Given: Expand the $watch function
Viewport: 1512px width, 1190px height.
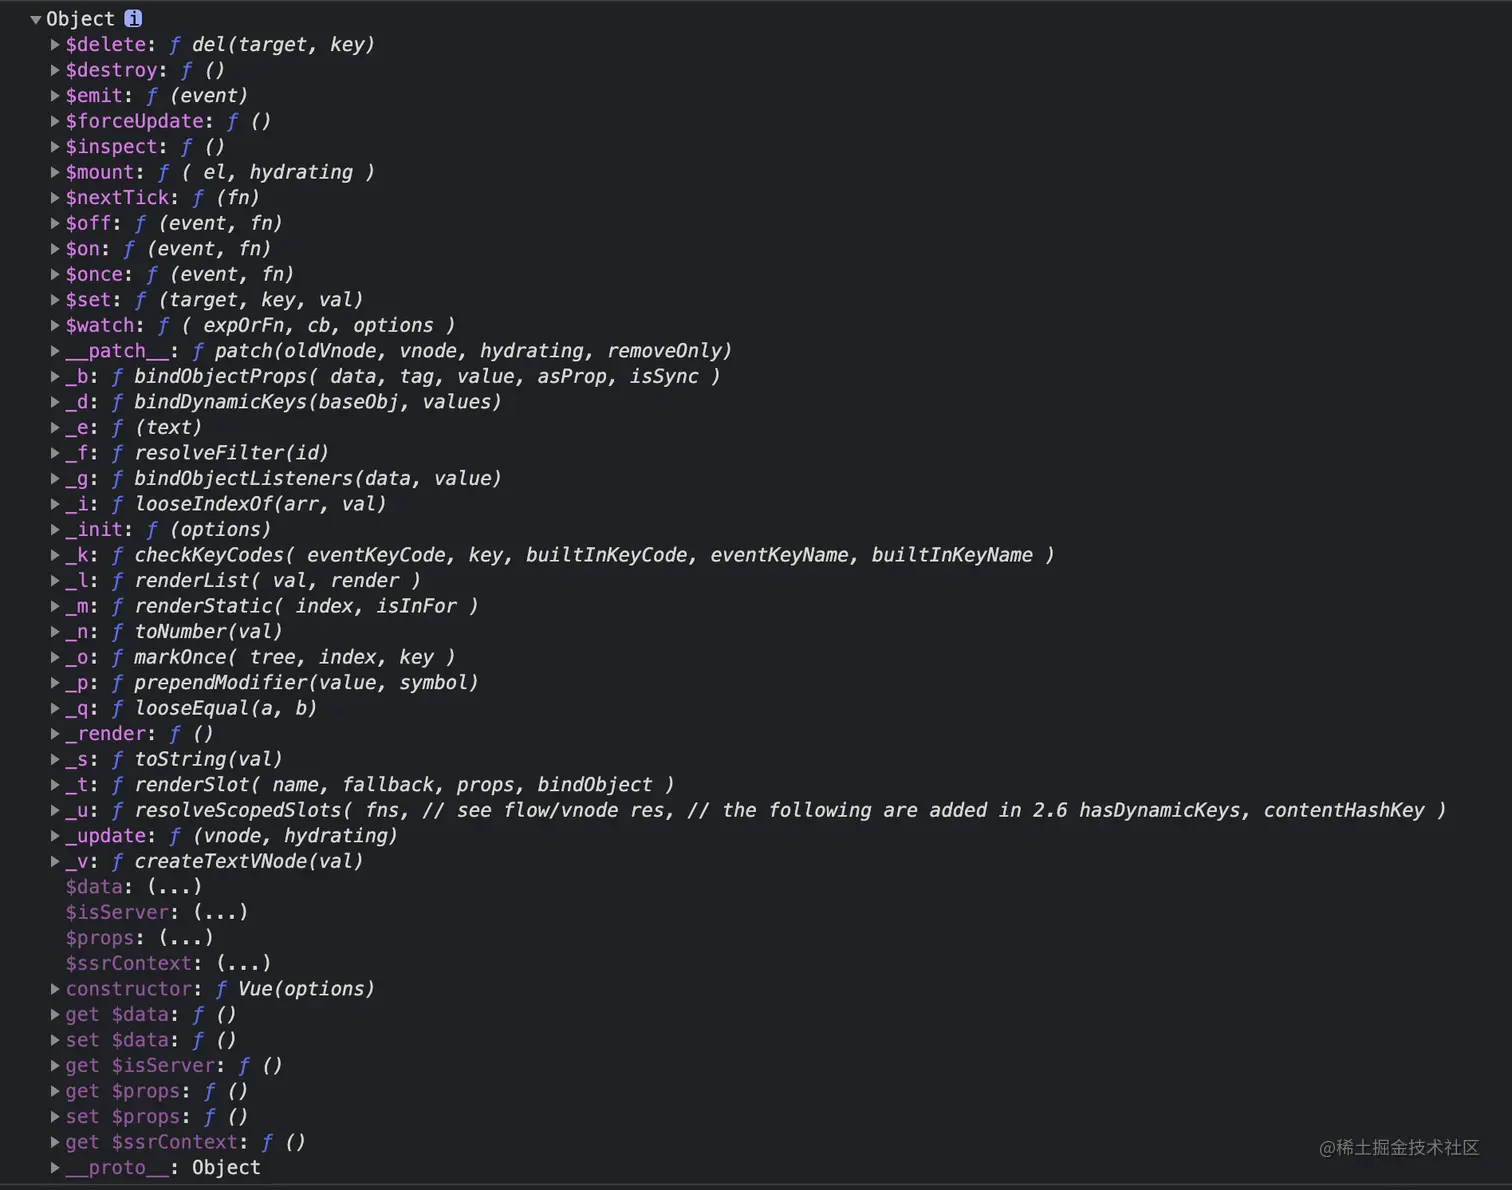Looking at the screenshot, I should tap(55, 325).
